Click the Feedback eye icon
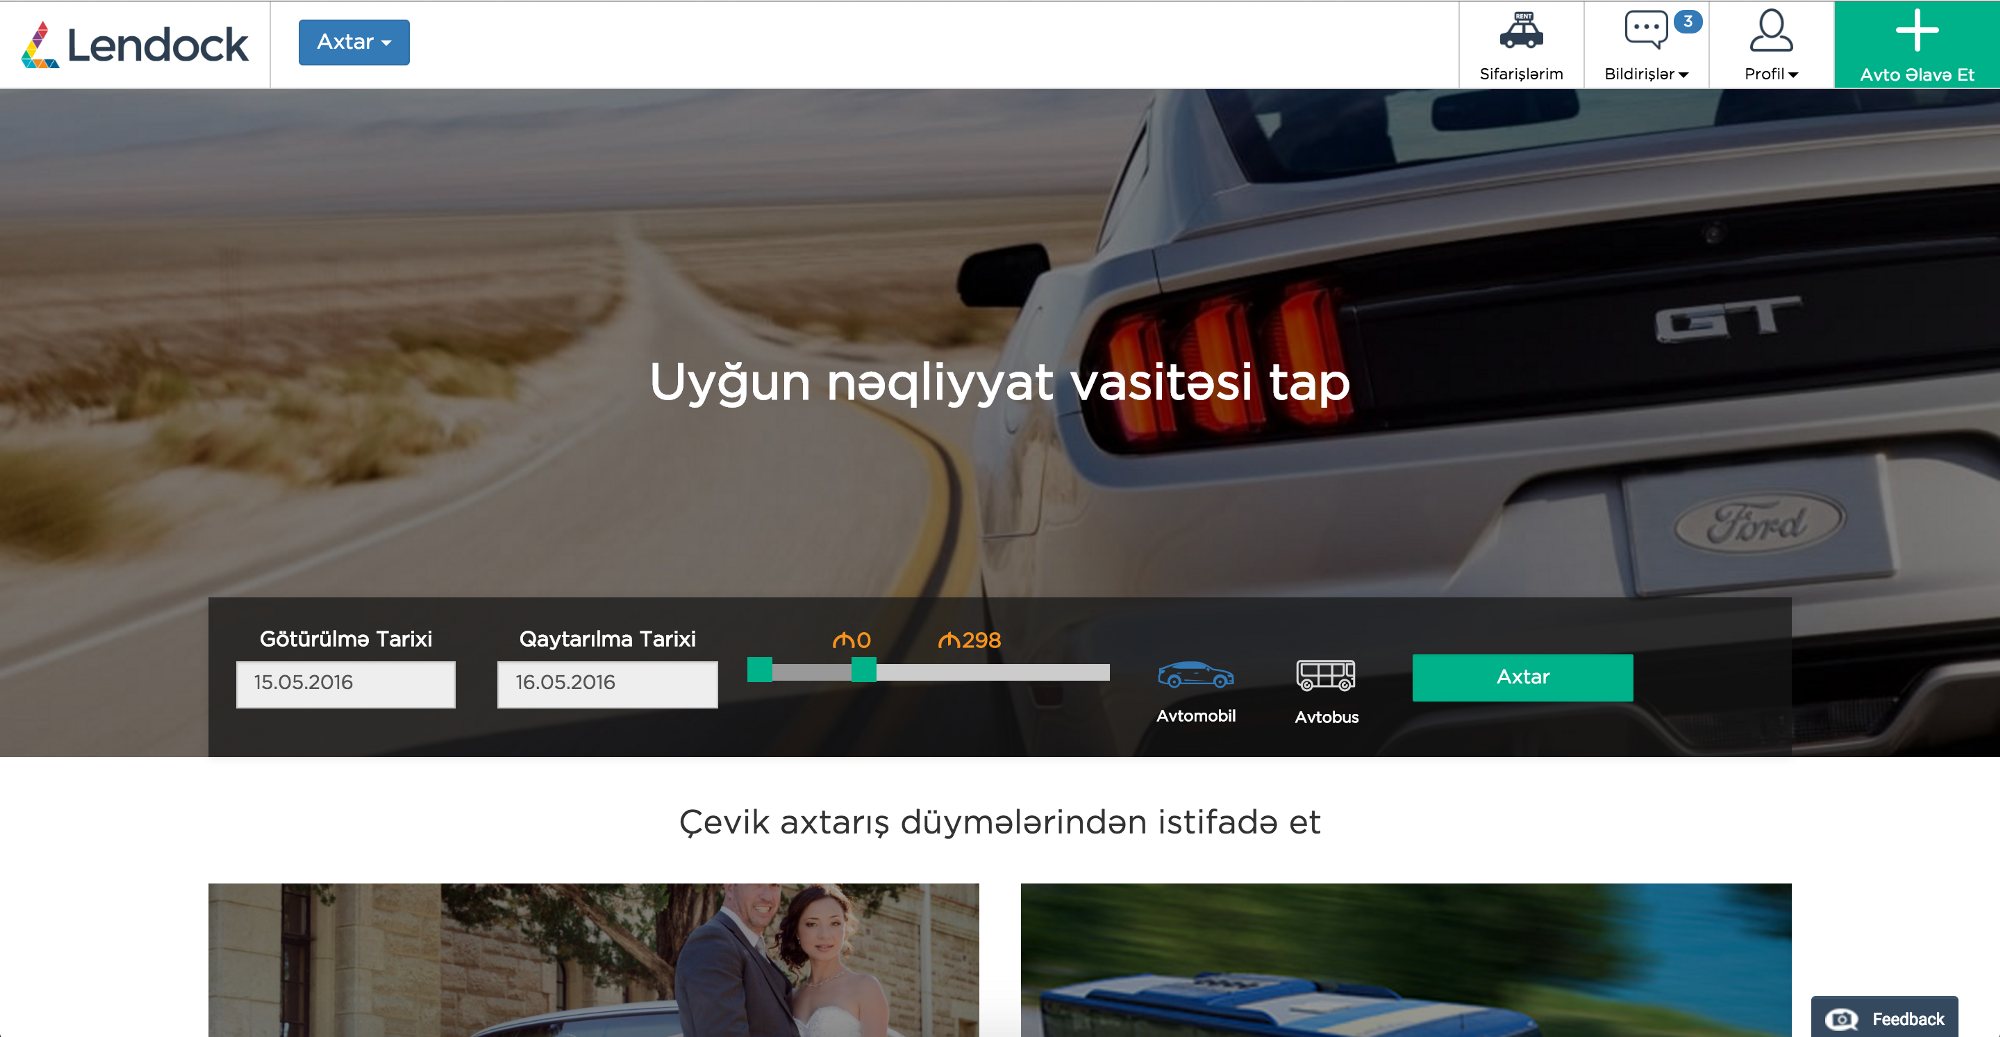 click(1841, 1019)
